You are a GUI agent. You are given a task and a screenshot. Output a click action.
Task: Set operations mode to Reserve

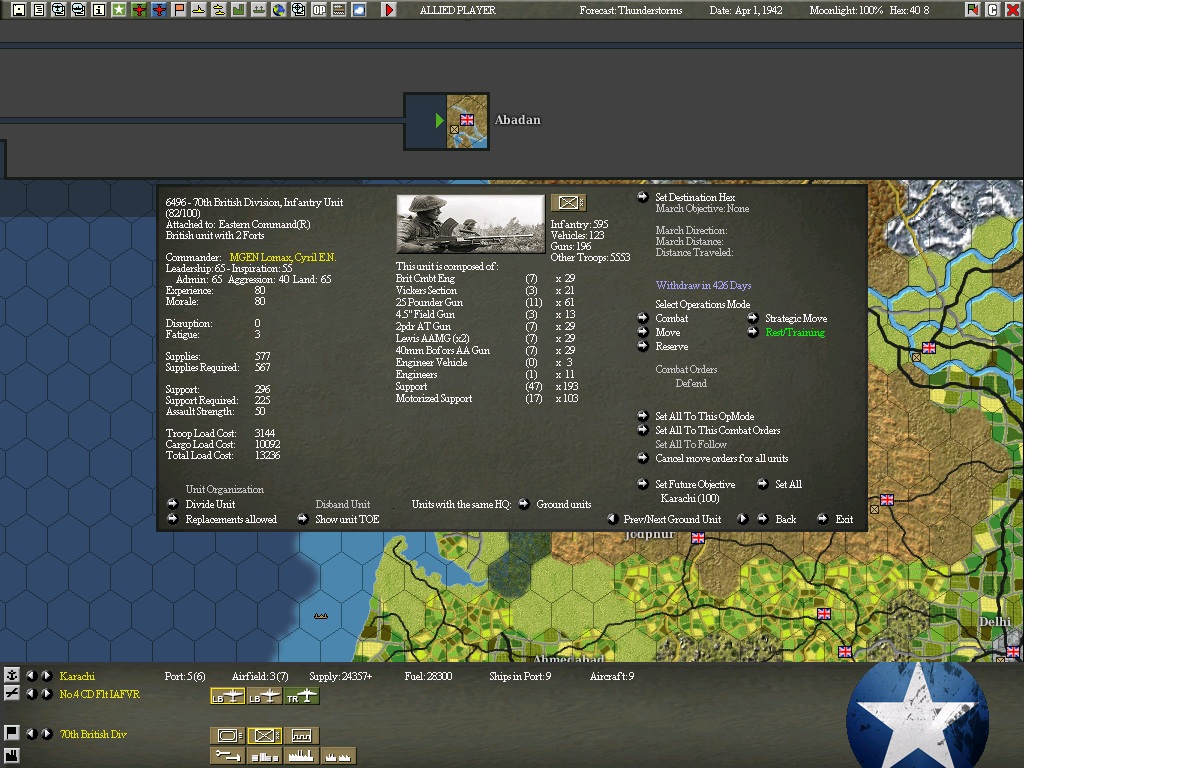(643, 346)
